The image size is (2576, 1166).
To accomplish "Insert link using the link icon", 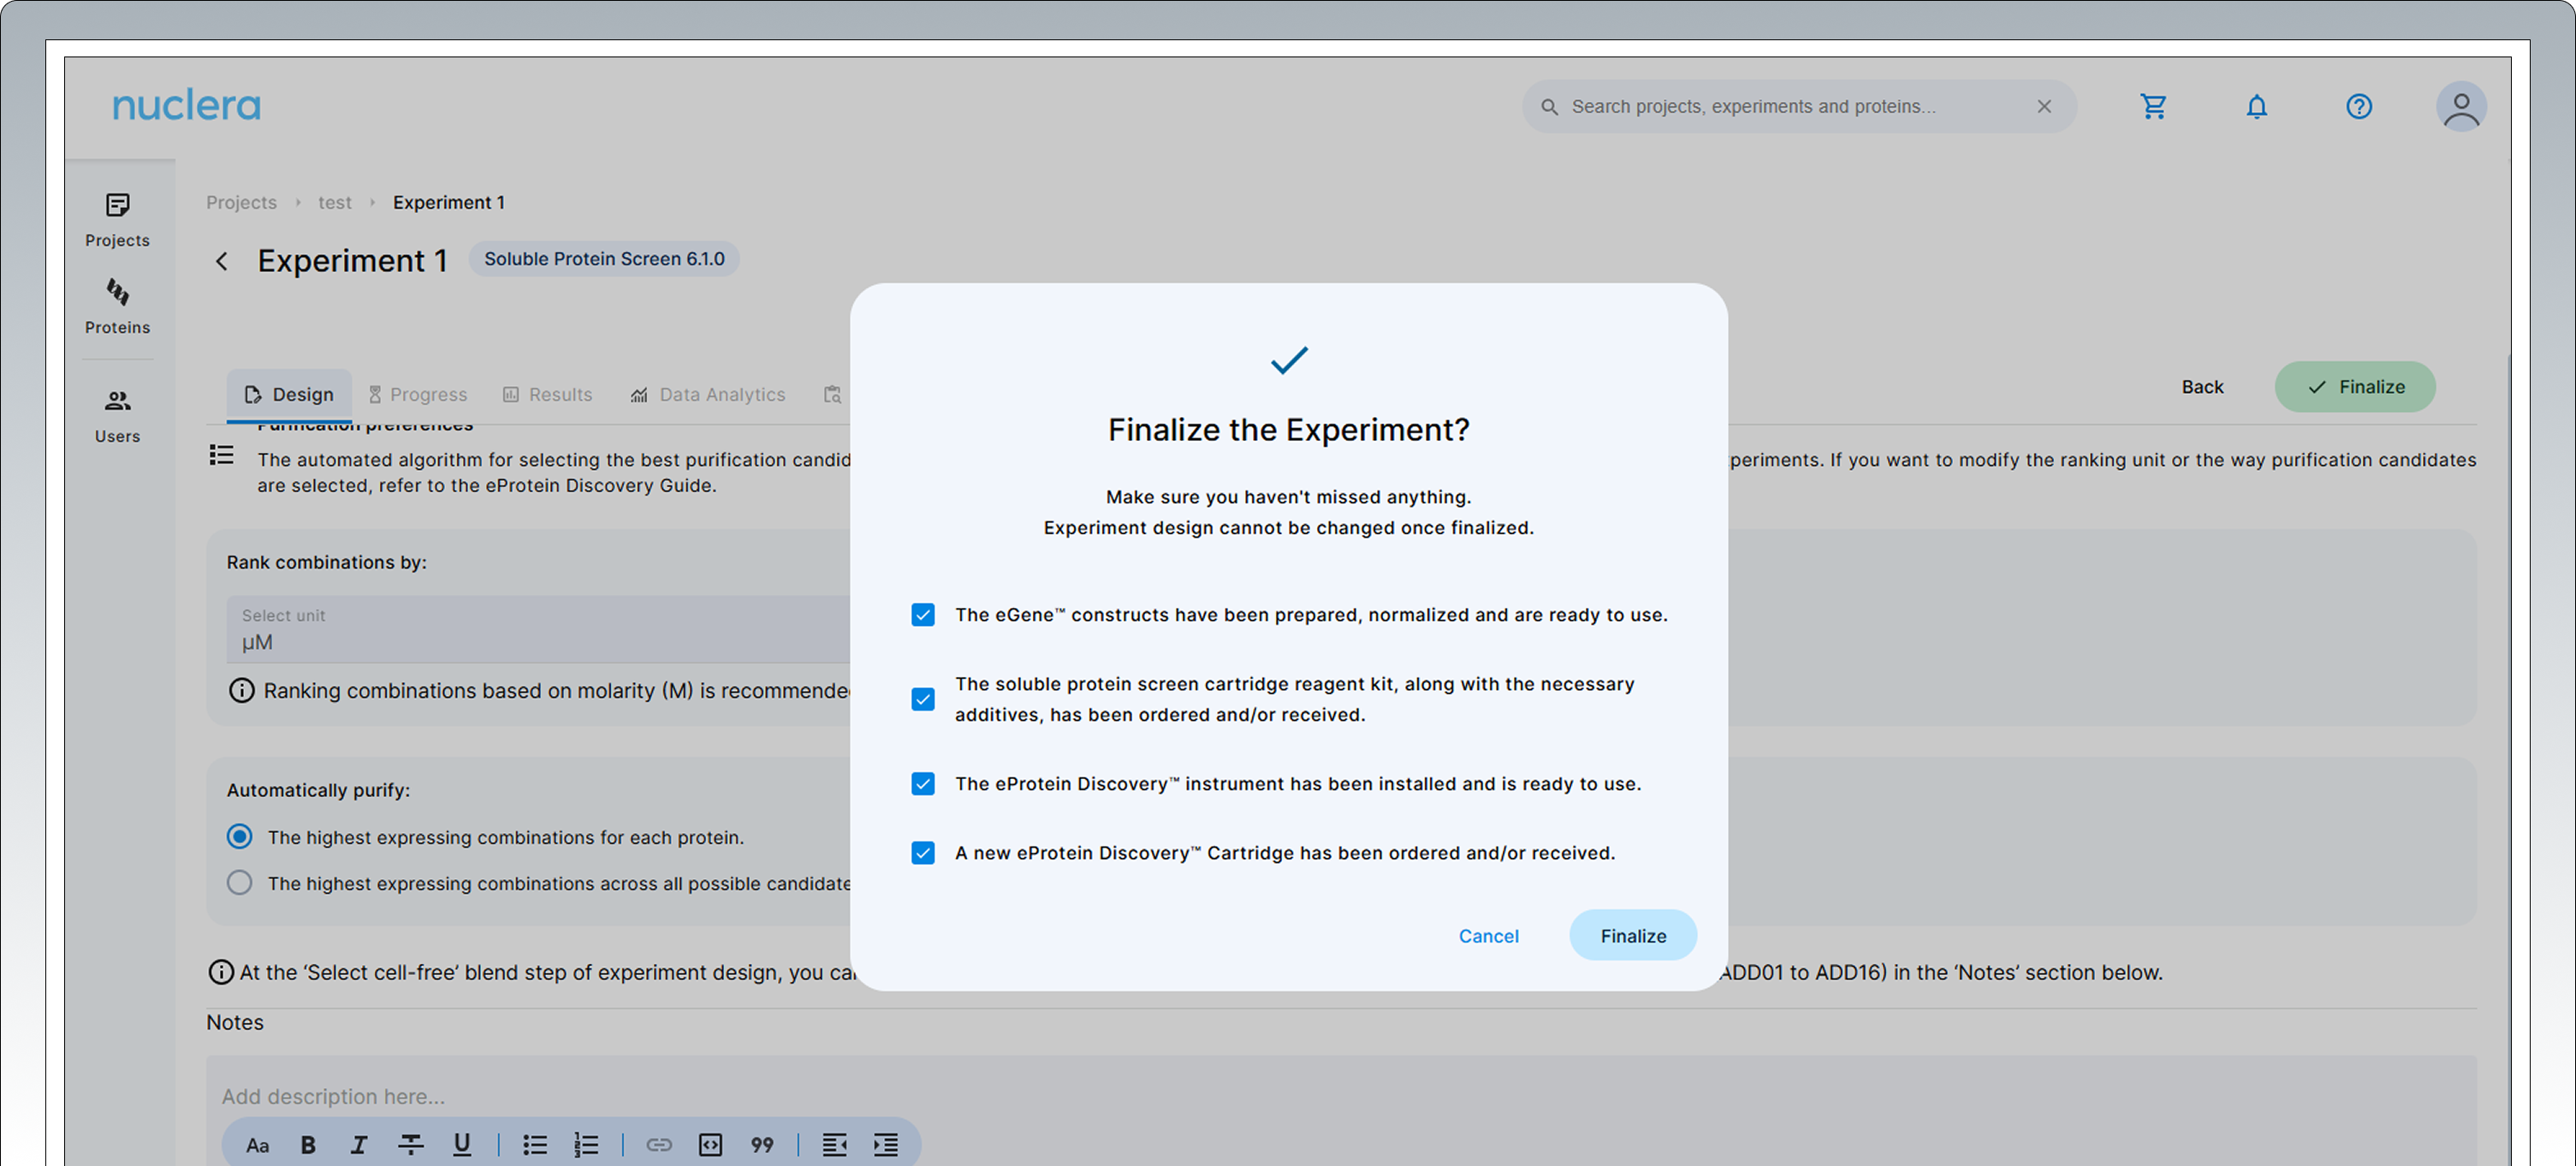I will [658, 1144].
